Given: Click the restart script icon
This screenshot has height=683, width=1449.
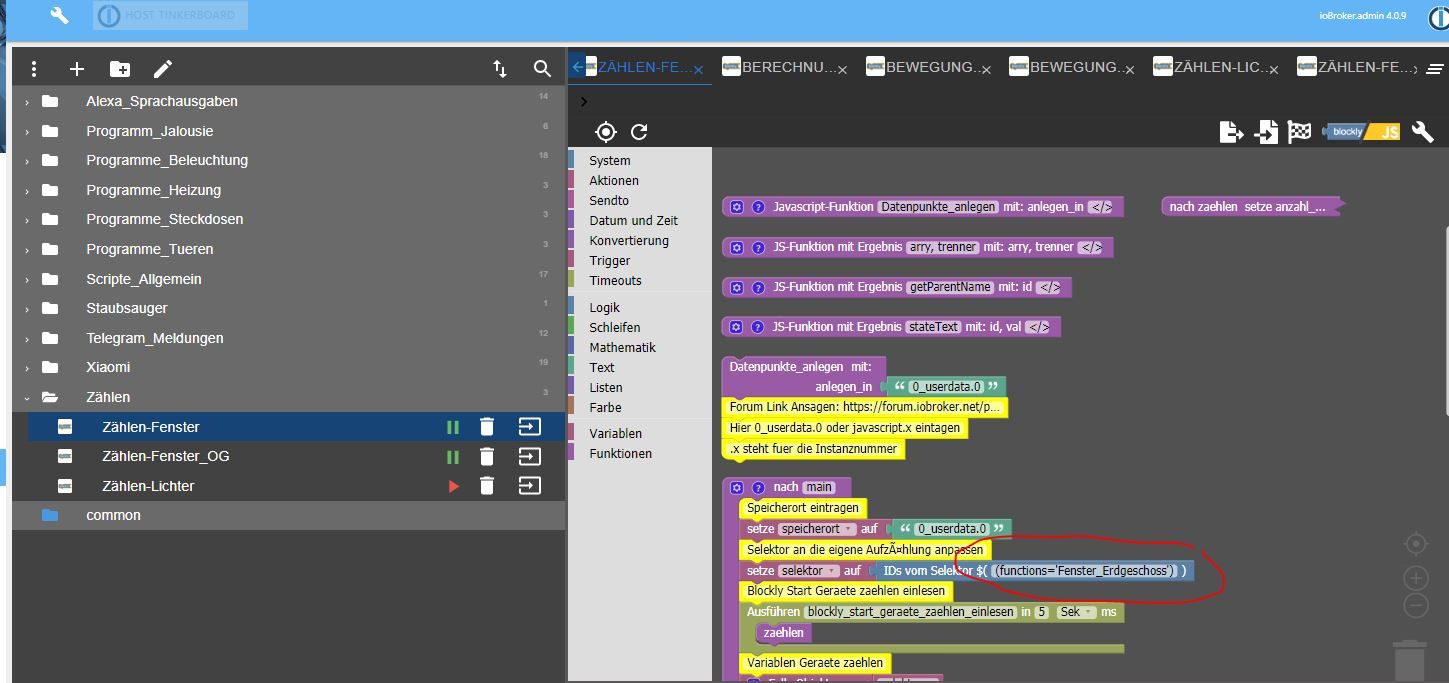Looking at the screenshot, I should coord(640,132).
